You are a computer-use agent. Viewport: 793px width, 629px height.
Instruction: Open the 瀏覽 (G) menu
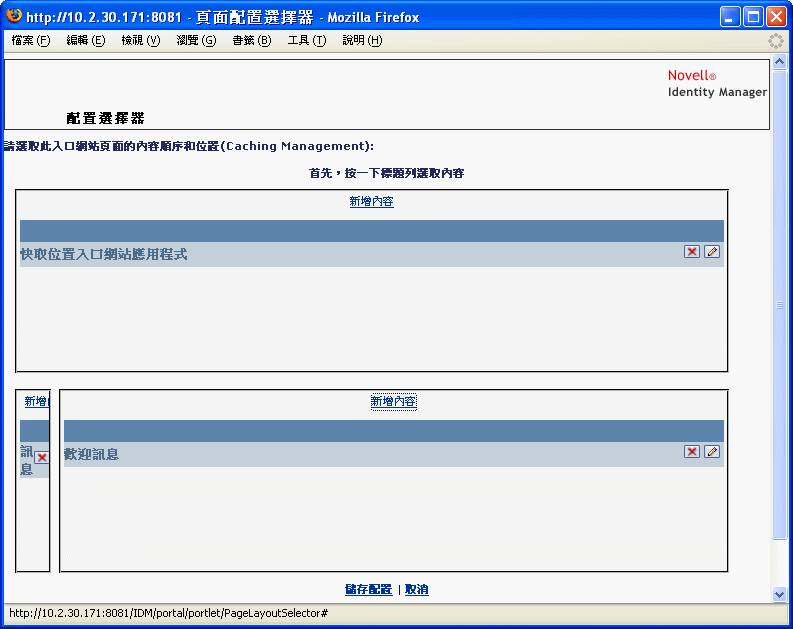(x=196, y=40)
